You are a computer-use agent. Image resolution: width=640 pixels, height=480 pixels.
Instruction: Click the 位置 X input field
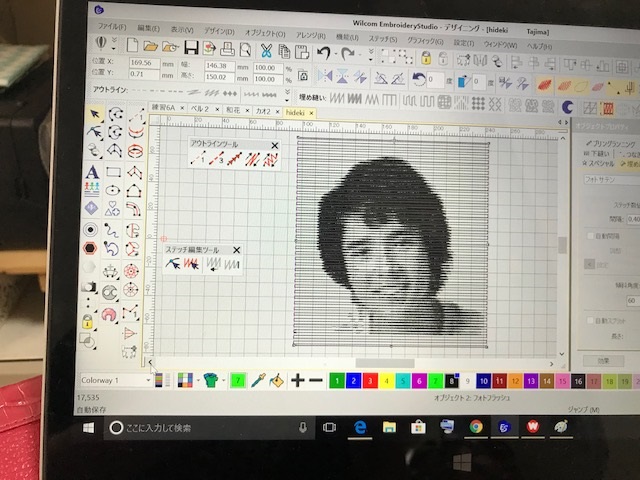pyautogui.click(x=144, y=63)
